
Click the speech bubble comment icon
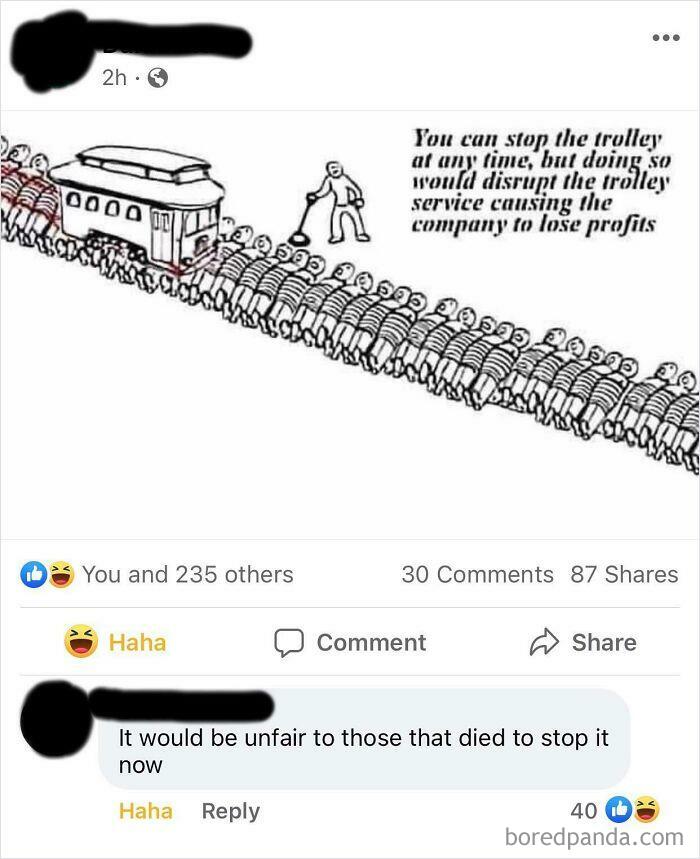coord(289,643)
